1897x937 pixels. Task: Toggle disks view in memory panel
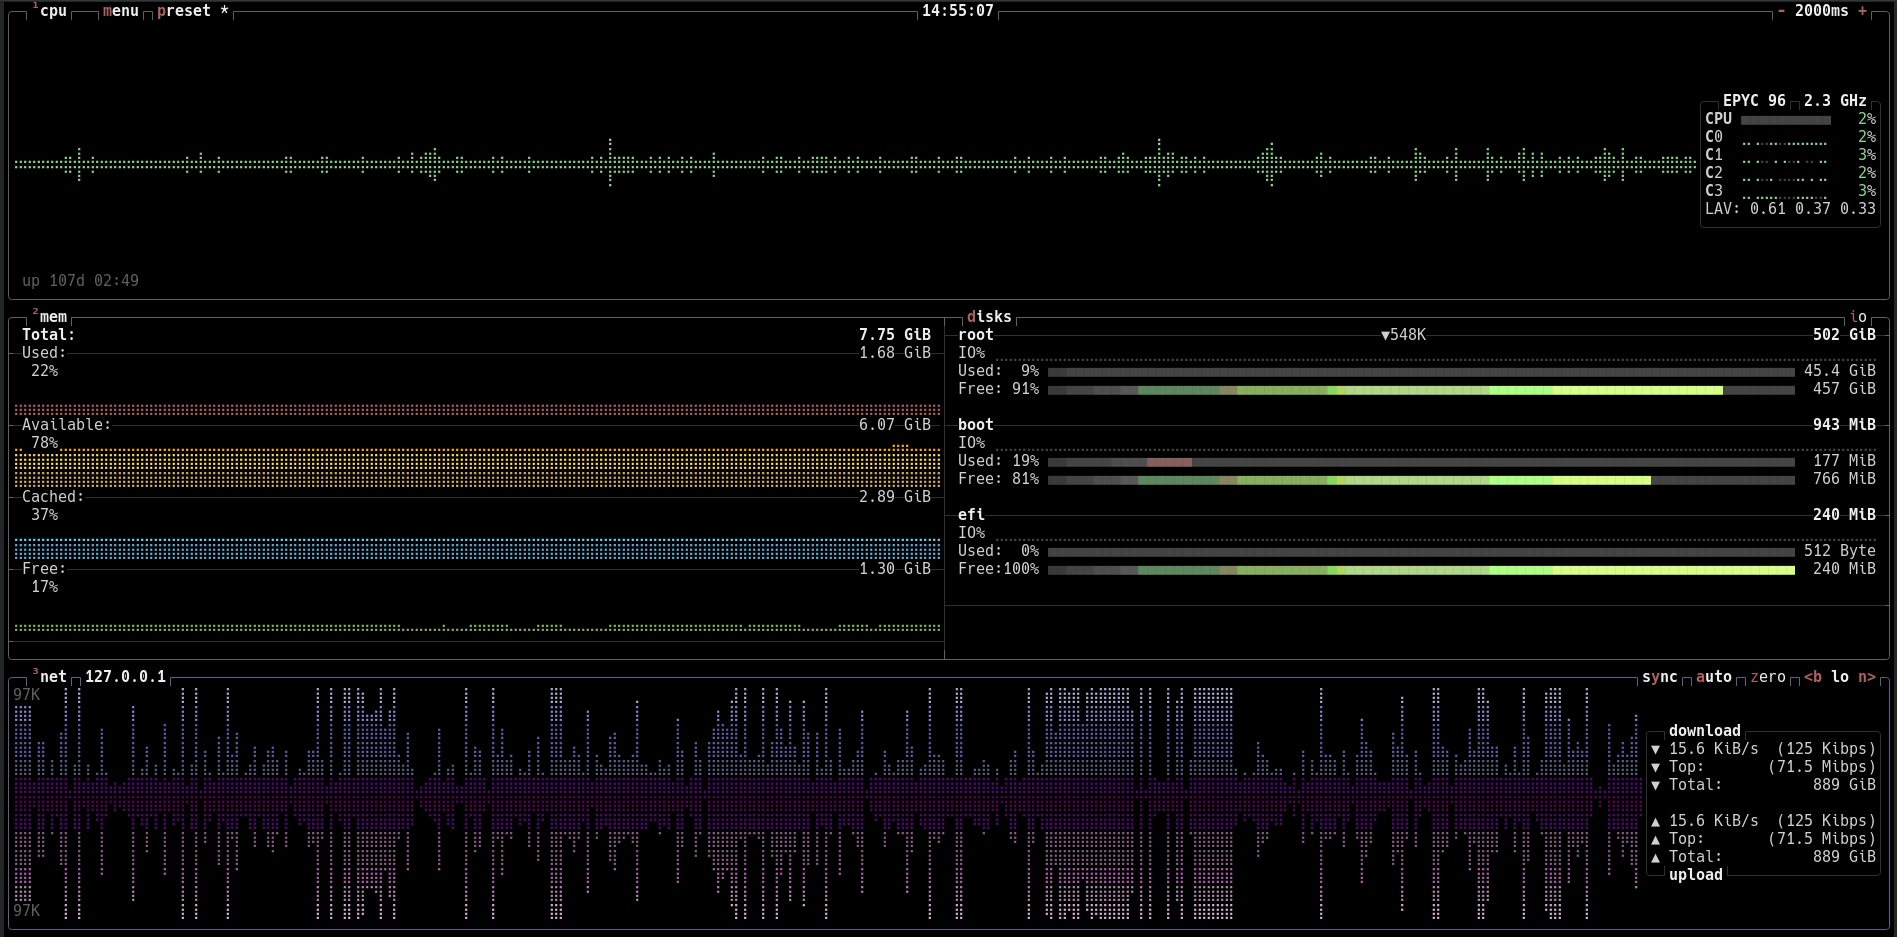coord(989,317)
